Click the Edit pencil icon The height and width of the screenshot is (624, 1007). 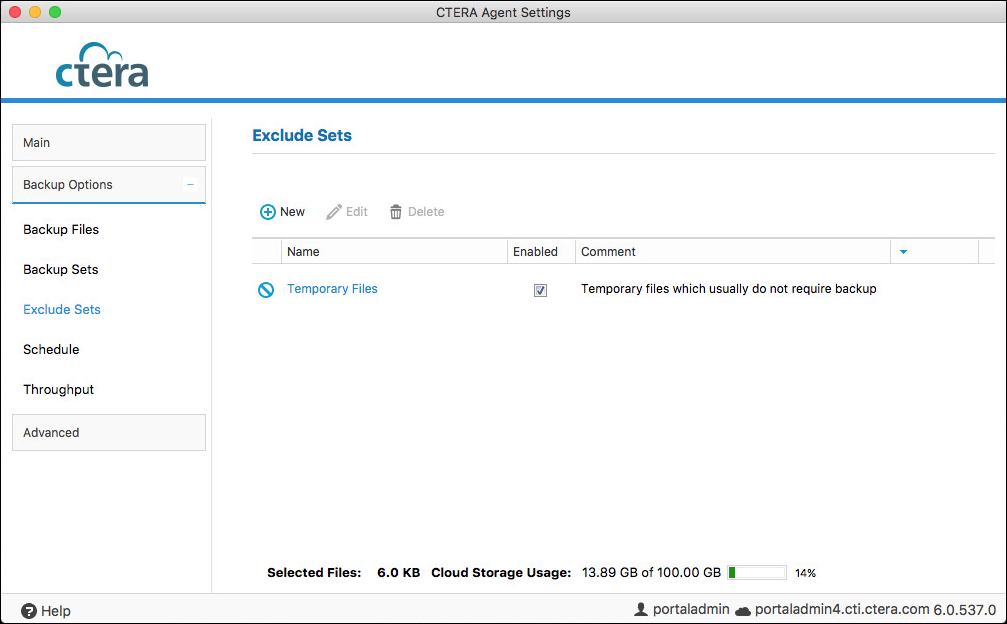click(x=334, y=212)
